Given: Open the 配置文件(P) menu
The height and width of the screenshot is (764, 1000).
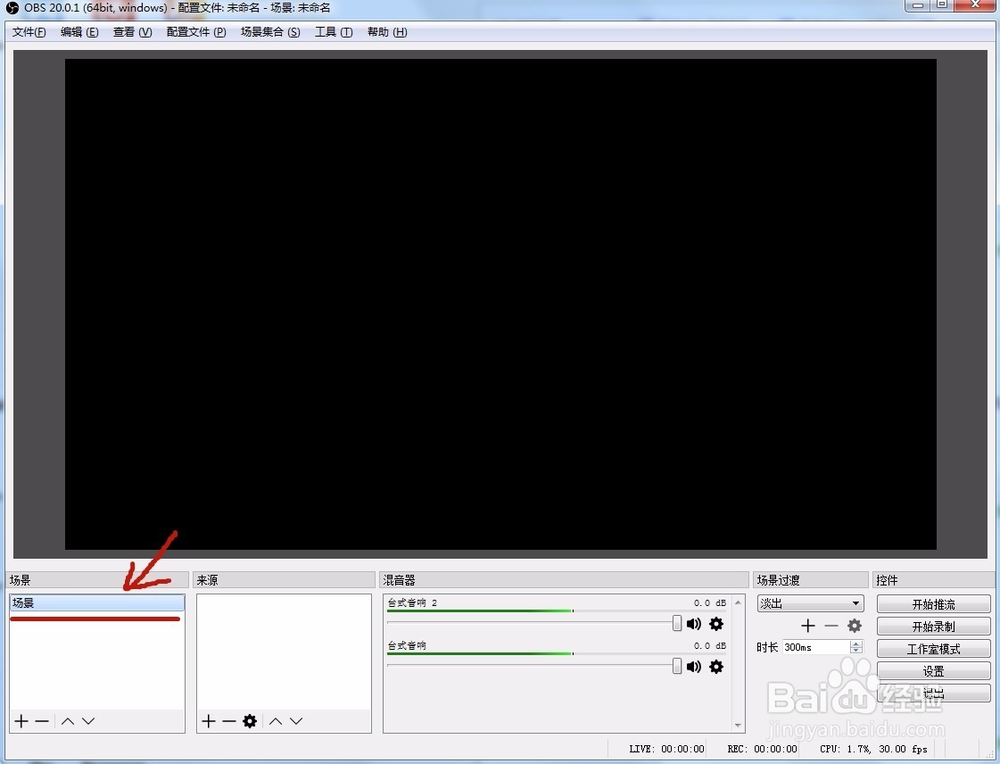Looking at the screenshot, I should pos(196,32).
